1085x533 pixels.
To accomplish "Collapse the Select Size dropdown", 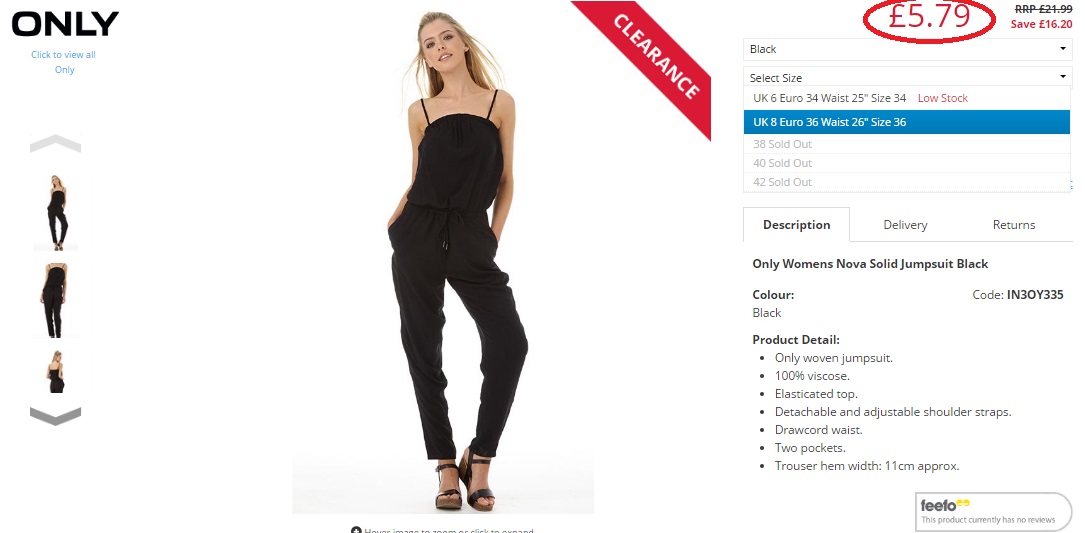I will coord(907,77).
